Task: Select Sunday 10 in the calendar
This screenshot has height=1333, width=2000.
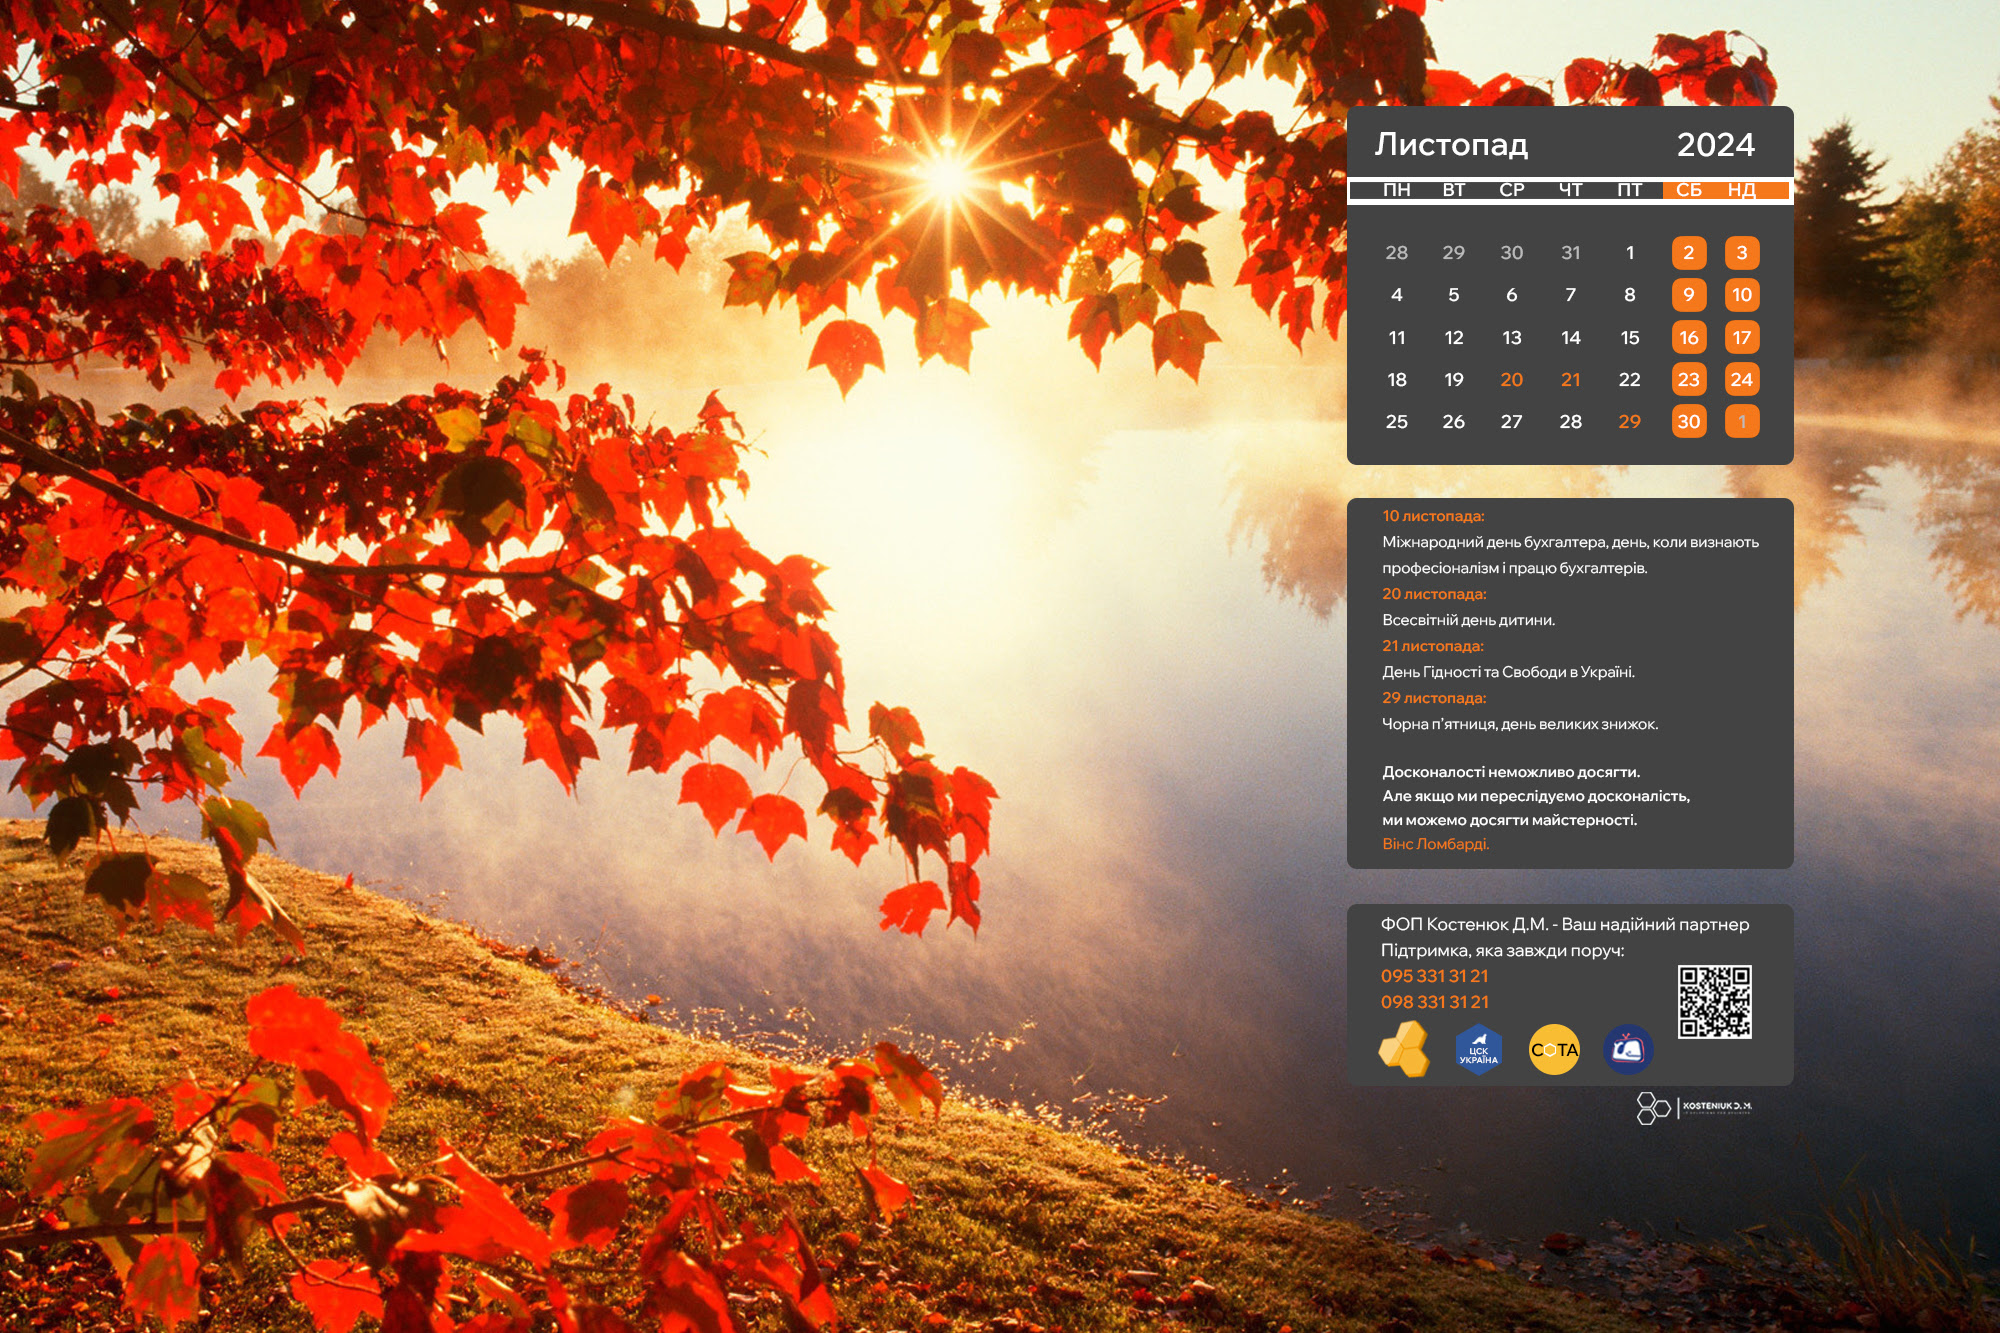Action: click(1742, 295)
